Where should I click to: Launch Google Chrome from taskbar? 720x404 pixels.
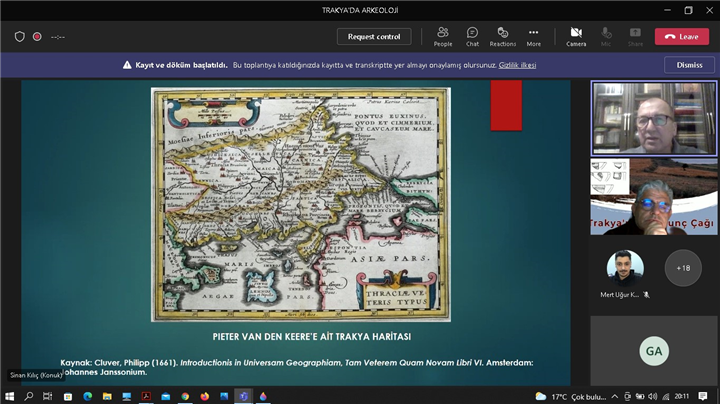coord(185,396)
